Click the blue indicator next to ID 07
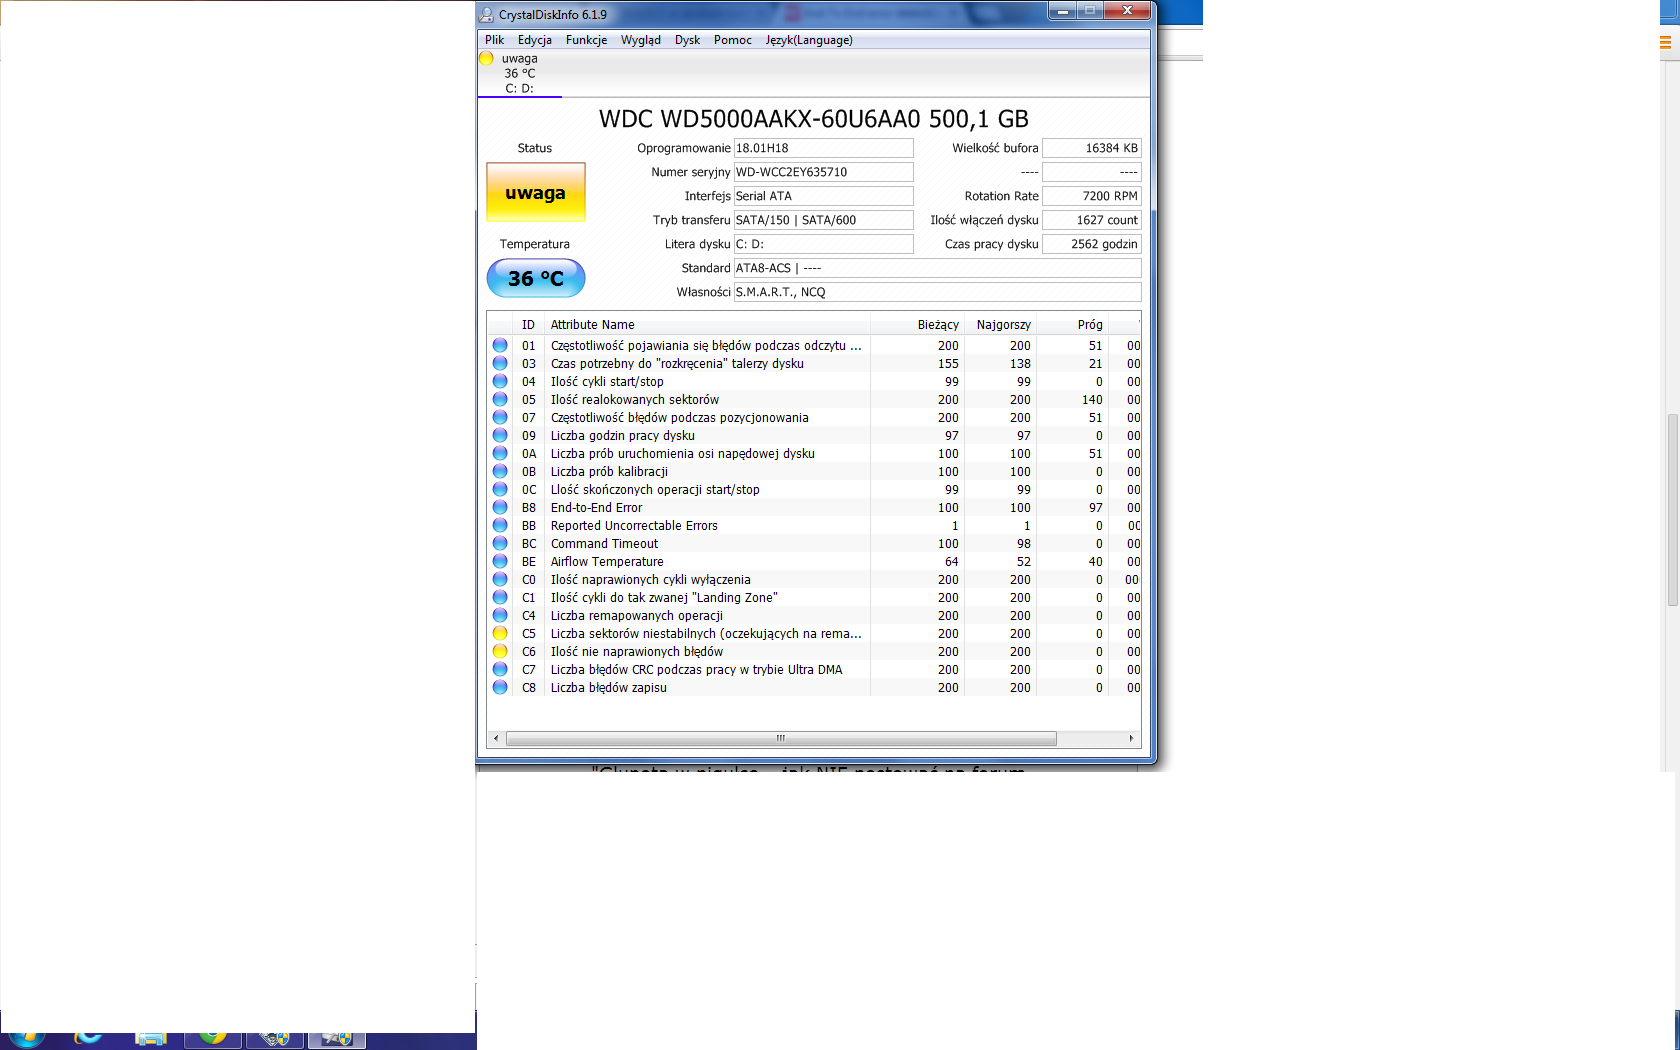 tap(500, 417)
